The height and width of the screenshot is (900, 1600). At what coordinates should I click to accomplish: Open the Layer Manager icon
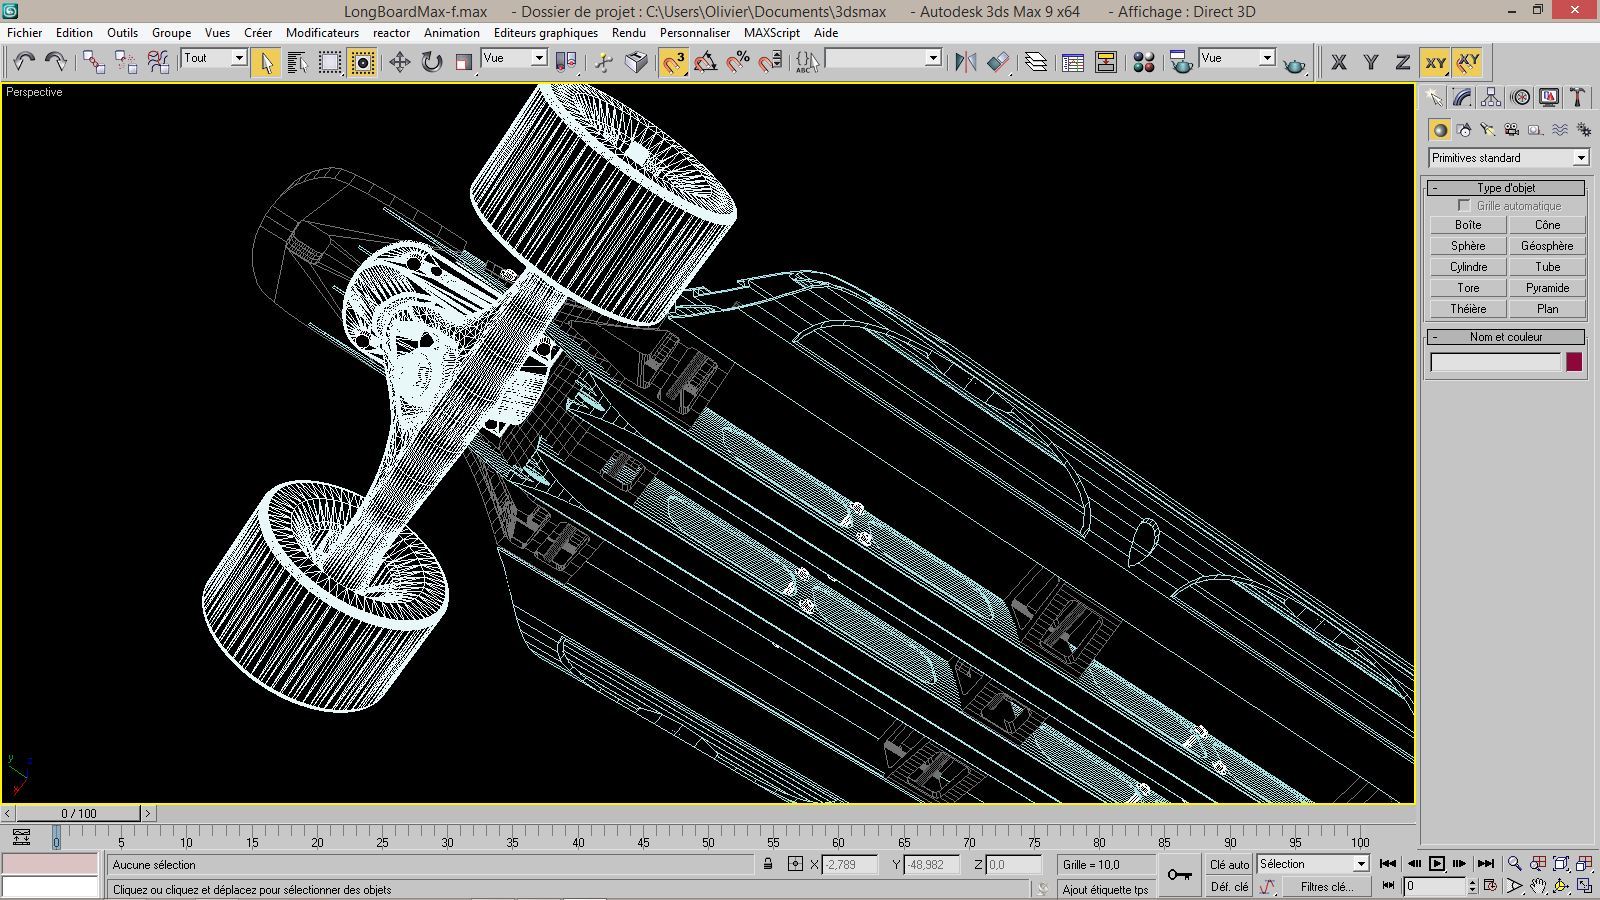pos(1036,60)
